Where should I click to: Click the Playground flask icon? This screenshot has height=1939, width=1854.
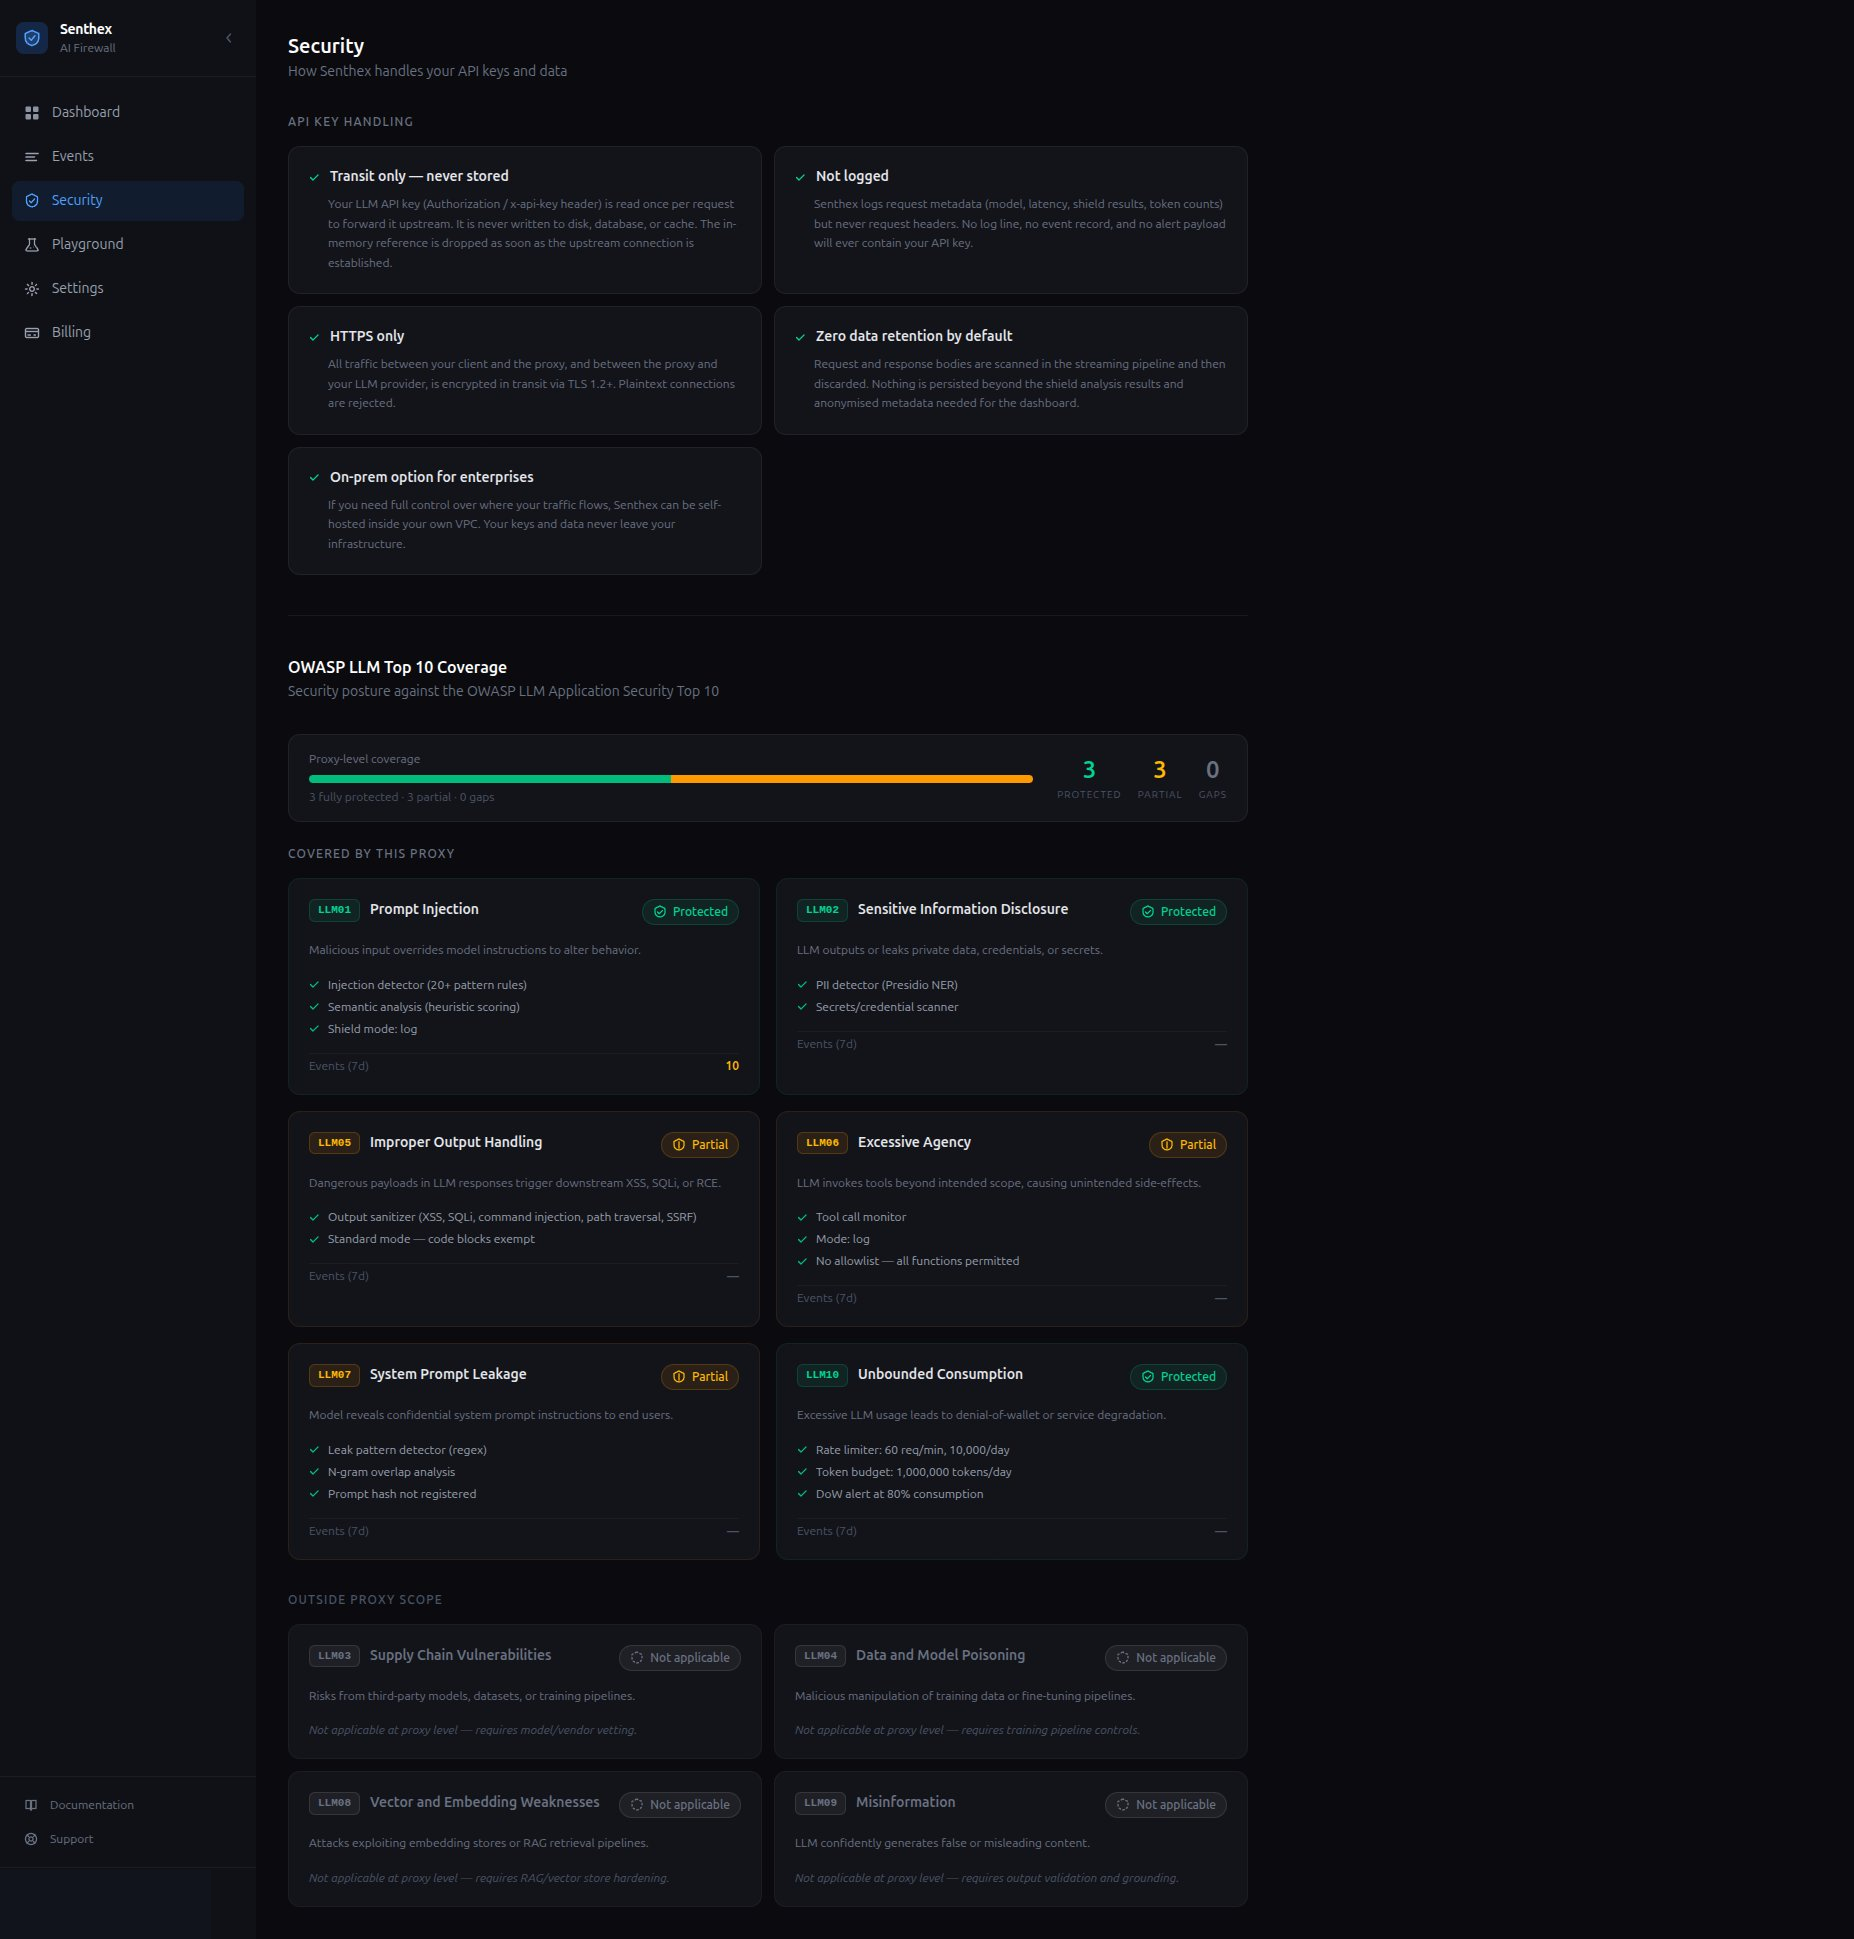32,245
